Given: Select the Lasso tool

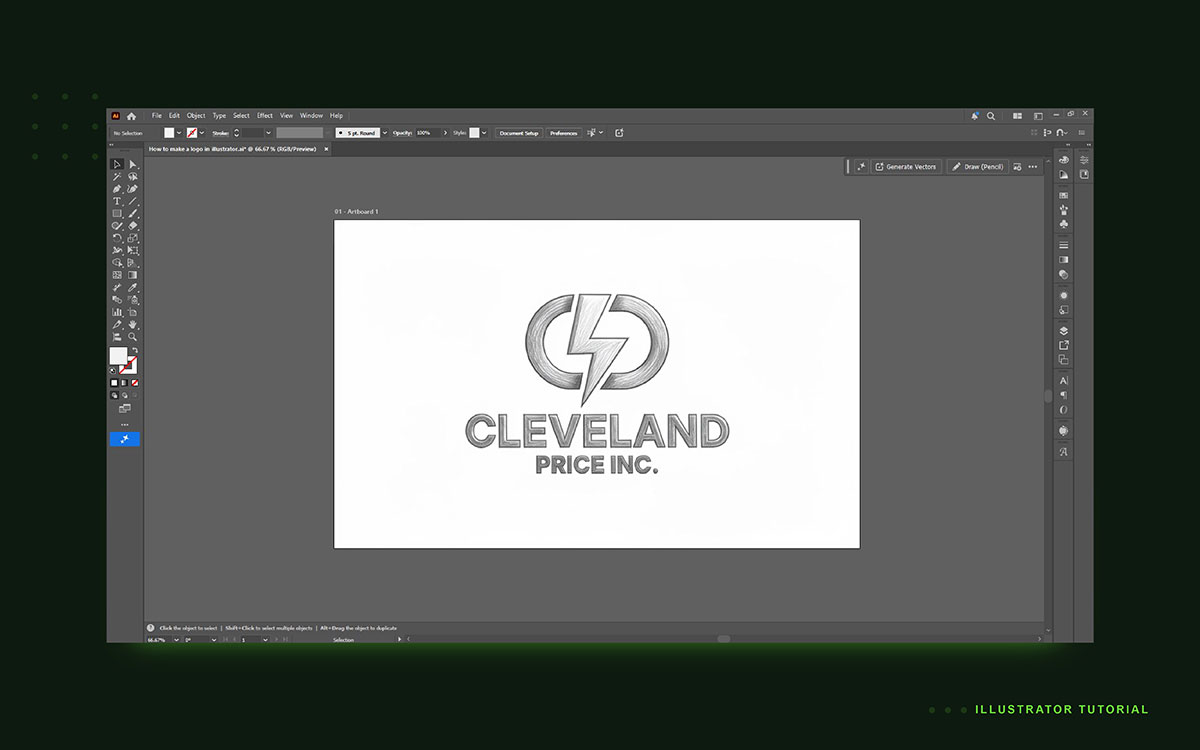Looking at the screenshot, I should tap(132, 176).
